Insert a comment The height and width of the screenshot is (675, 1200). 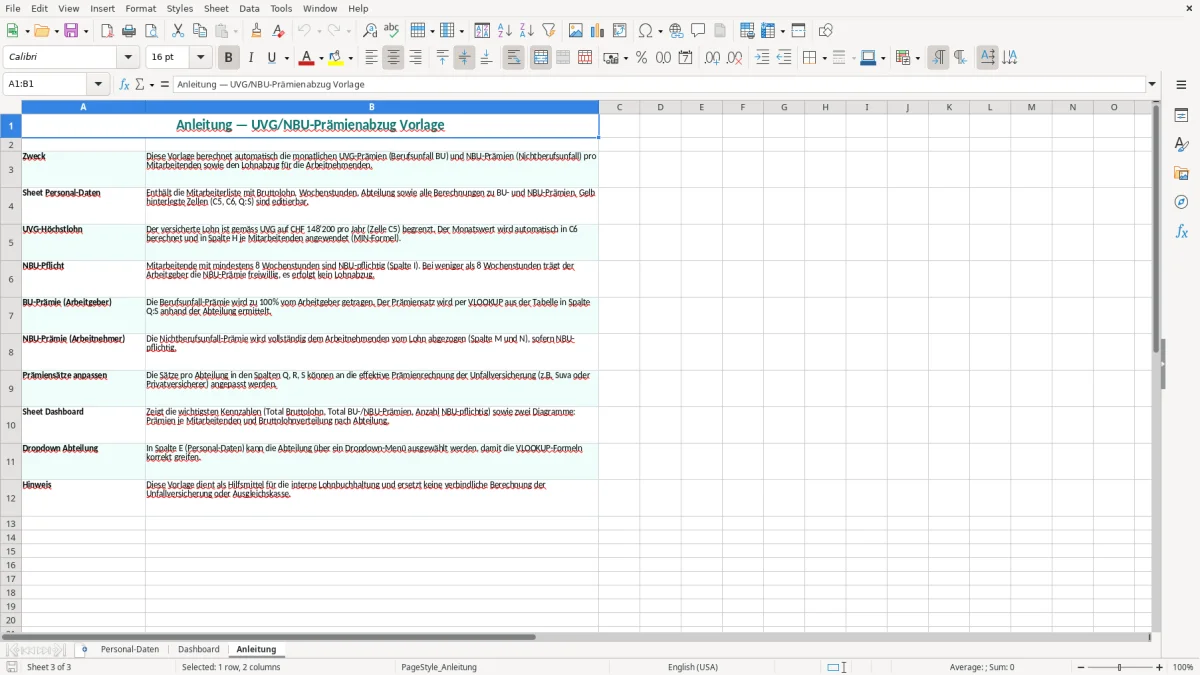point(698,31)
